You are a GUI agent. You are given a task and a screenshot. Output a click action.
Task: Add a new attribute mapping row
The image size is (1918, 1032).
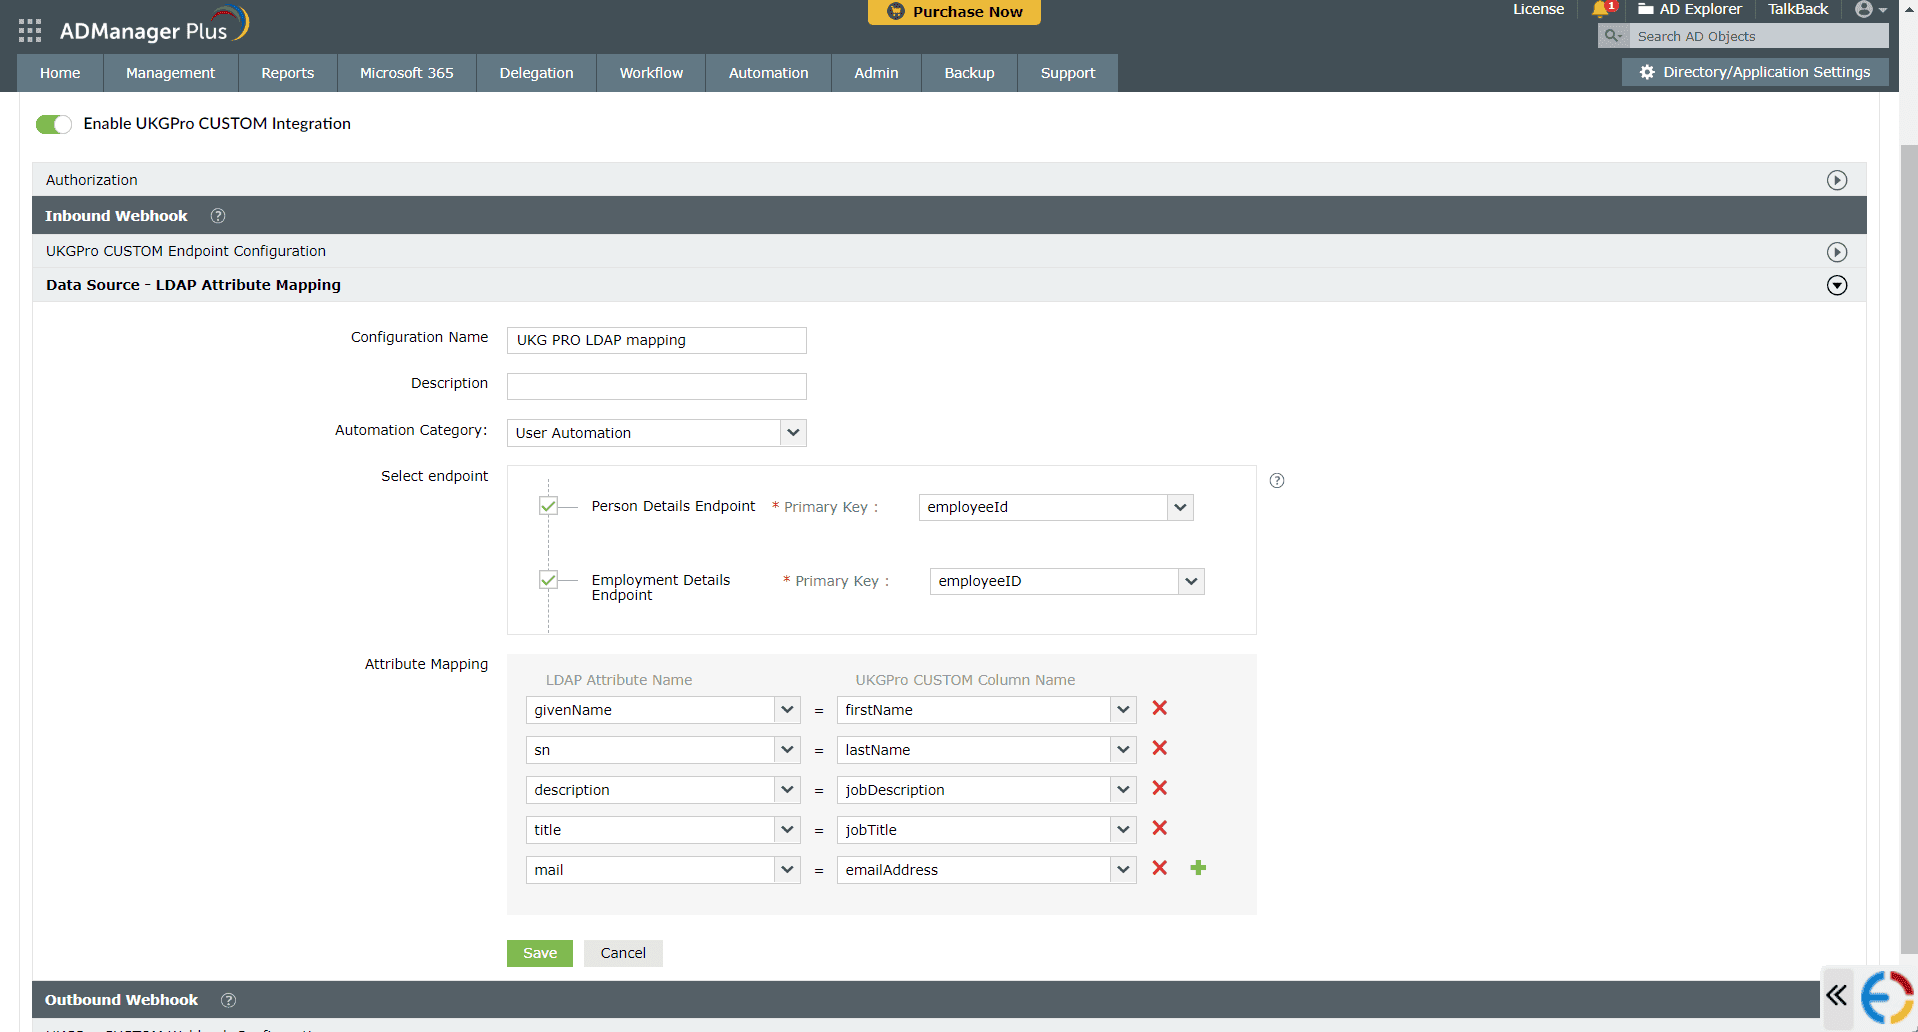pos(1198,869)
